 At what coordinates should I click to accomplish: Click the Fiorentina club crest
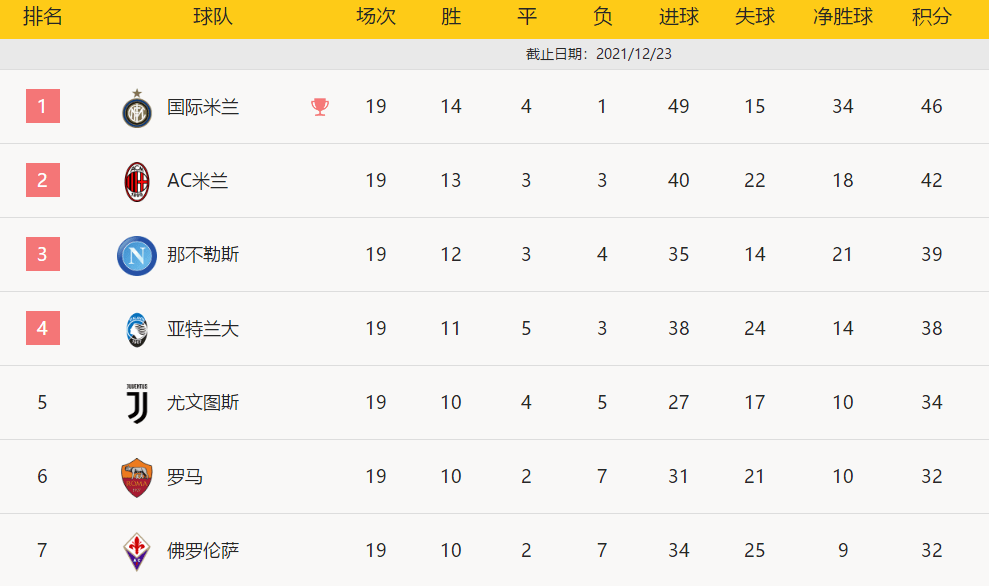coord(137,551)
